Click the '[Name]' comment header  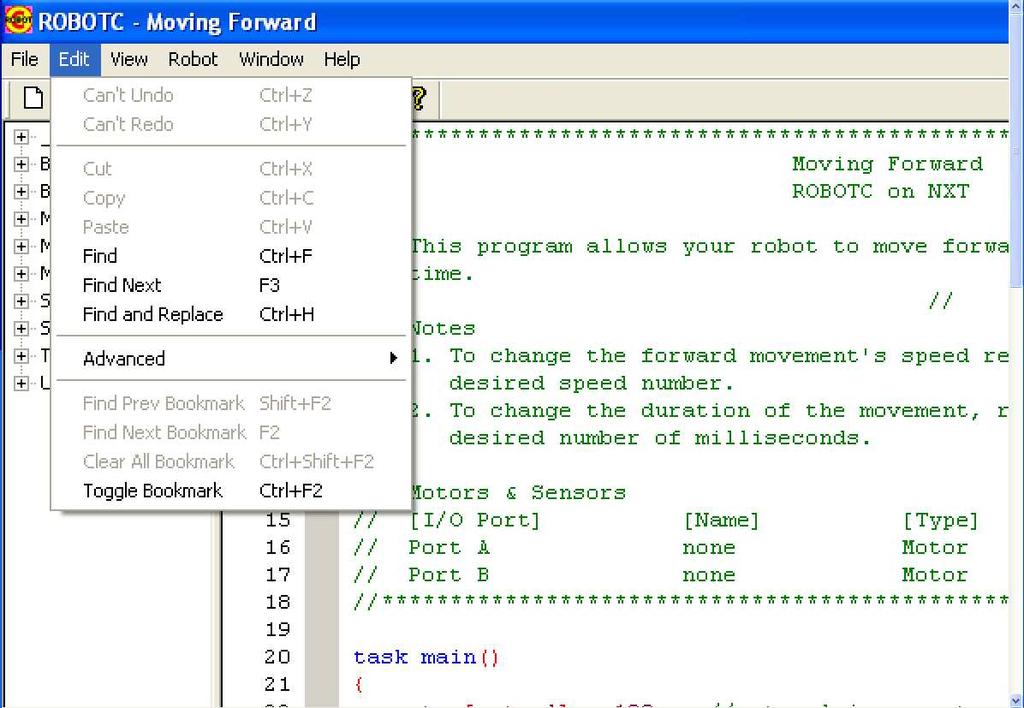pyautogui.click(x=721, y=521)
